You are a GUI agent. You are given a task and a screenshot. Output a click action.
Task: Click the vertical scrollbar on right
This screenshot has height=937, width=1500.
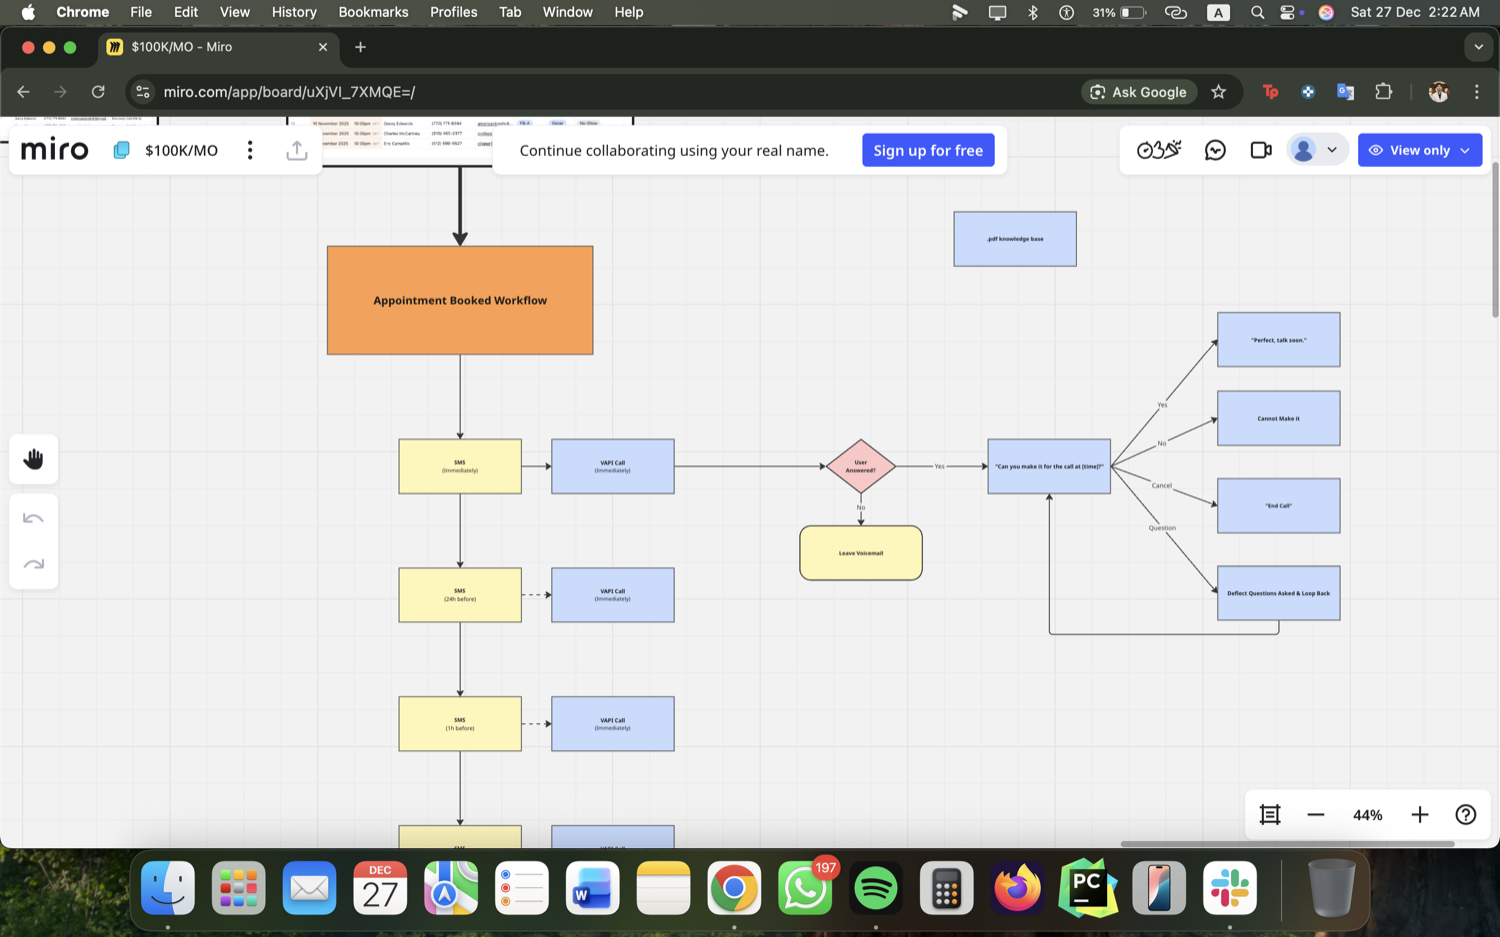click(x=1495, y=238)
